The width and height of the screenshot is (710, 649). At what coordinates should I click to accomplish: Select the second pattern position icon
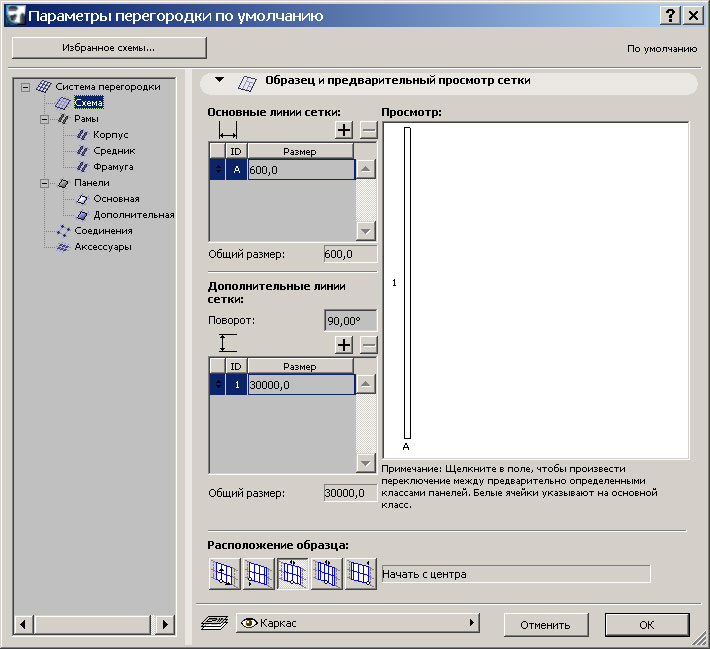point(258,574)
